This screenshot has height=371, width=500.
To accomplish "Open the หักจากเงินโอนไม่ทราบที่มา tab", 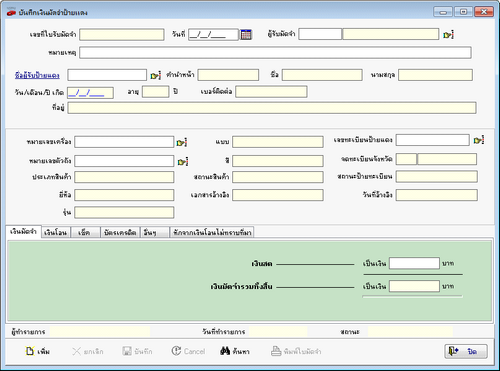I will coord(212,232).
